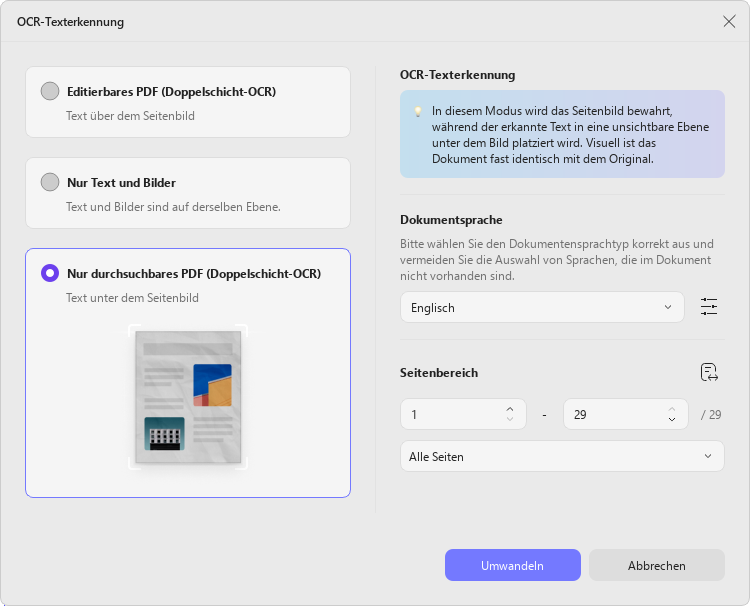This screenshot has height=606, width=750.
Task: Increase the end page number with up arrow
Action: pyautogui.click(x=672, y=409)
